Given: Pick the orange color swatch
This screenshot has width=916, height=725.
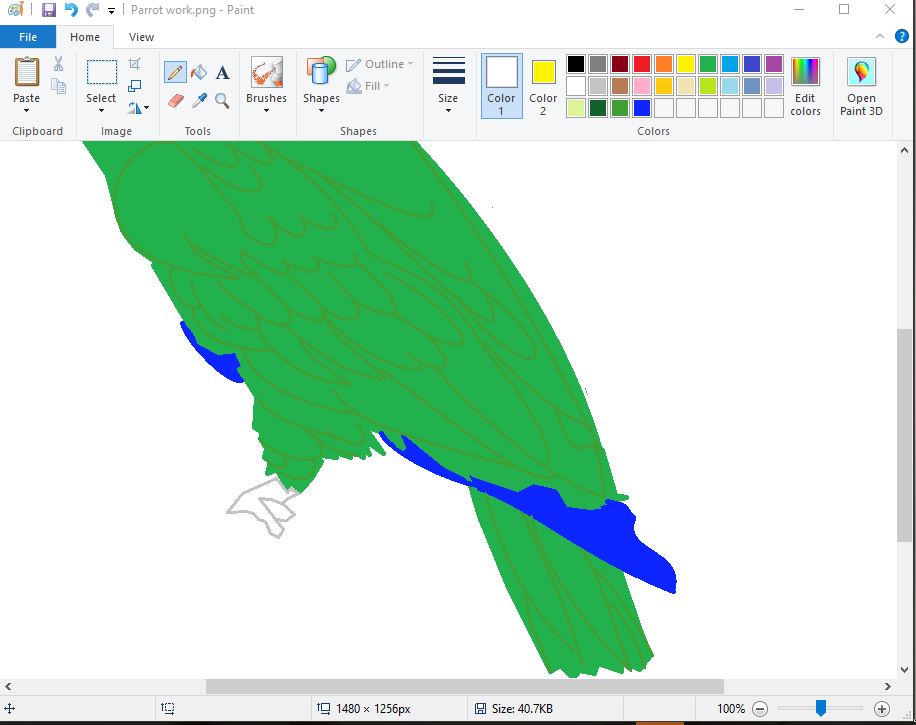Looking at the screenshot, I should (664, 64).
